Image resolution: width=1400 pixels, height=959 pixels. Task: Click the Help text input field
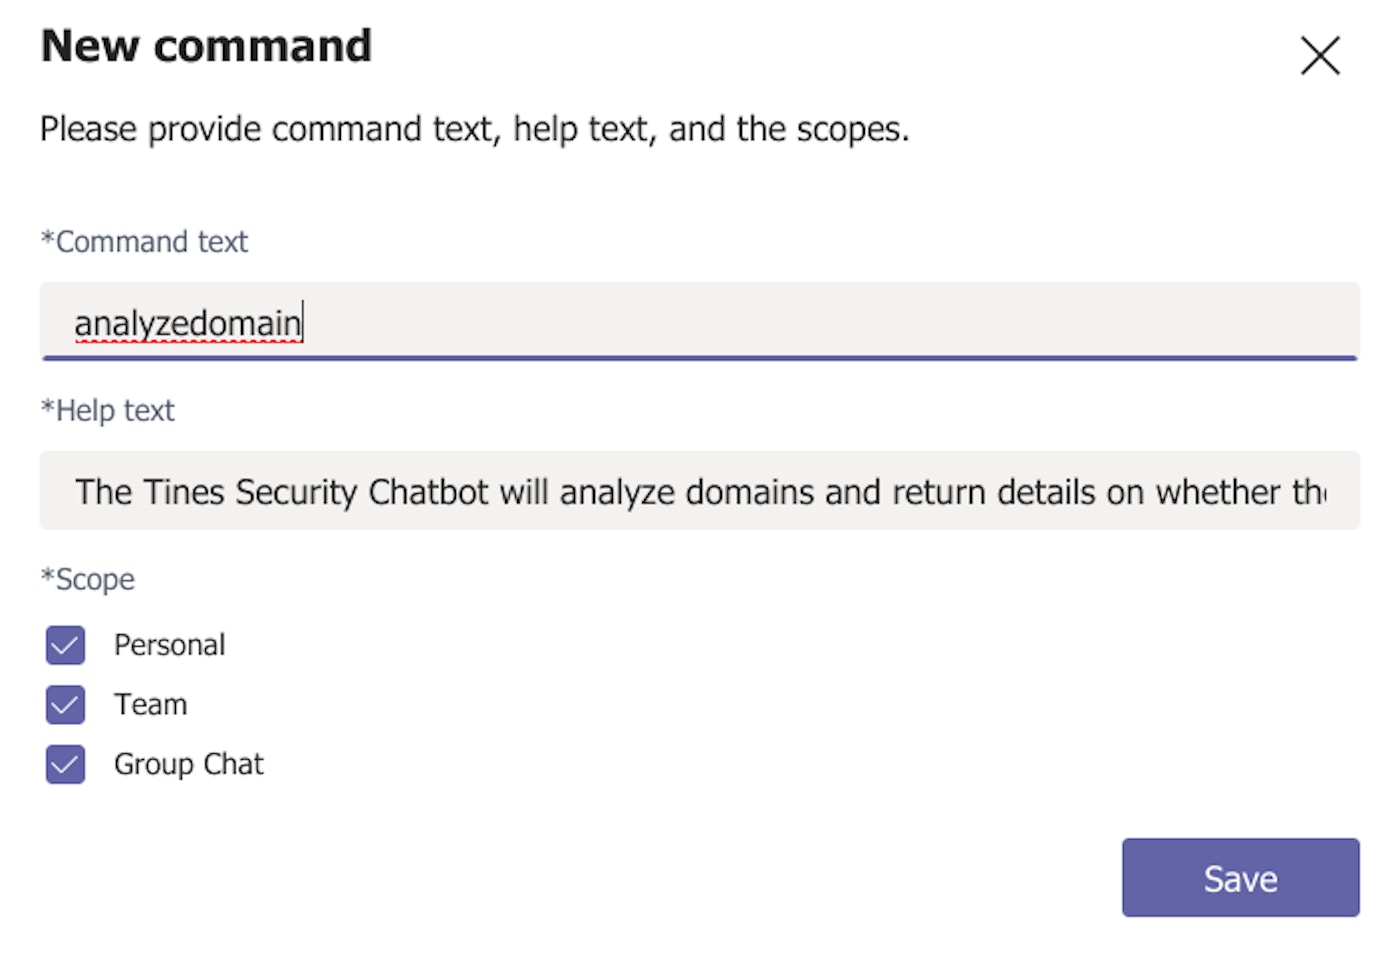(700, 491)
